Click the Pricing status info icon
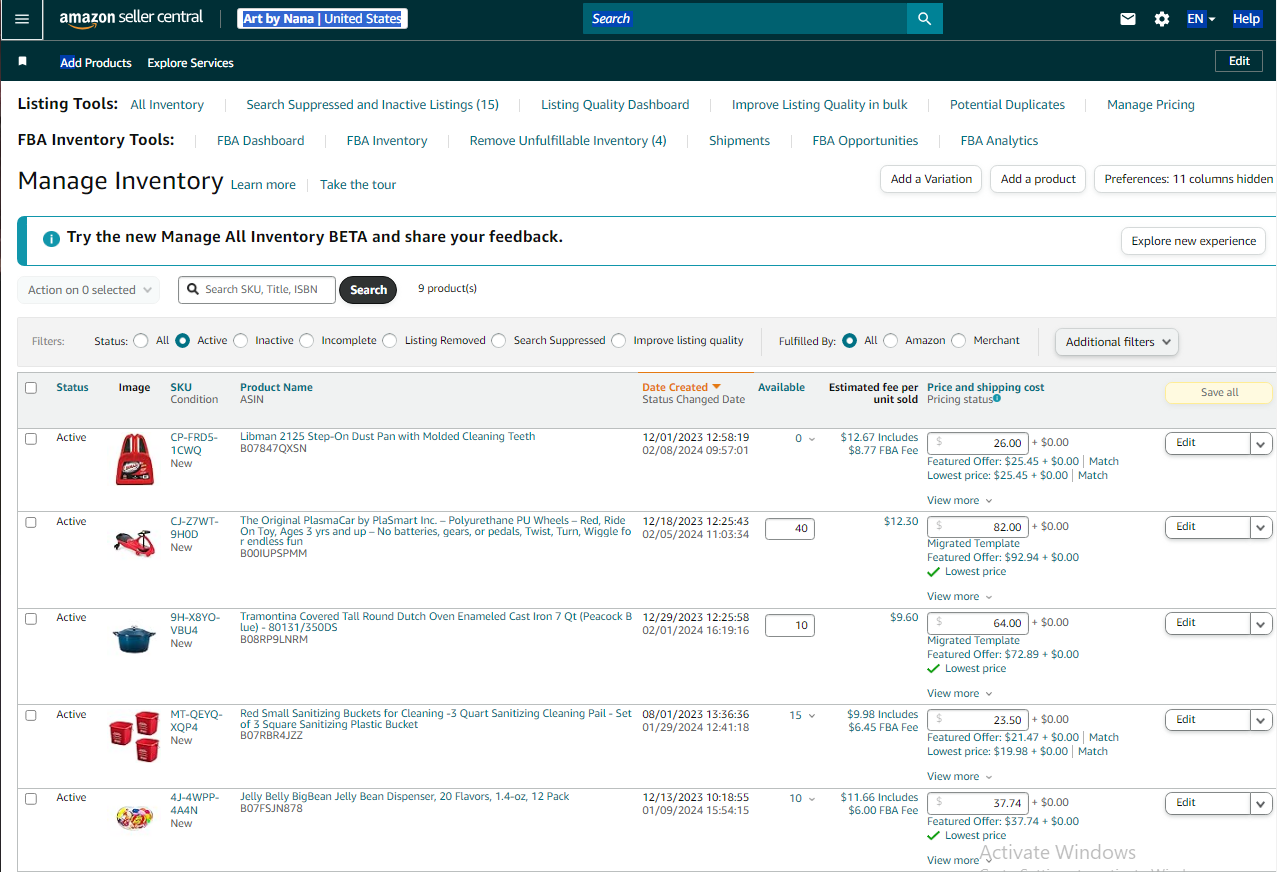 click(997, 398)
